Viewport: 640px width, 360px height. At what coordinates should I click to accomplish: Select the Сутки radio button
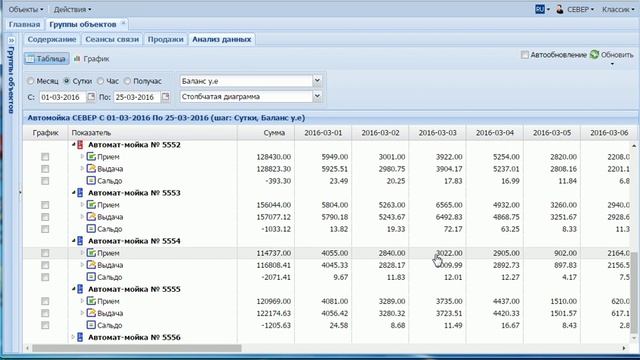click(67, 81)
